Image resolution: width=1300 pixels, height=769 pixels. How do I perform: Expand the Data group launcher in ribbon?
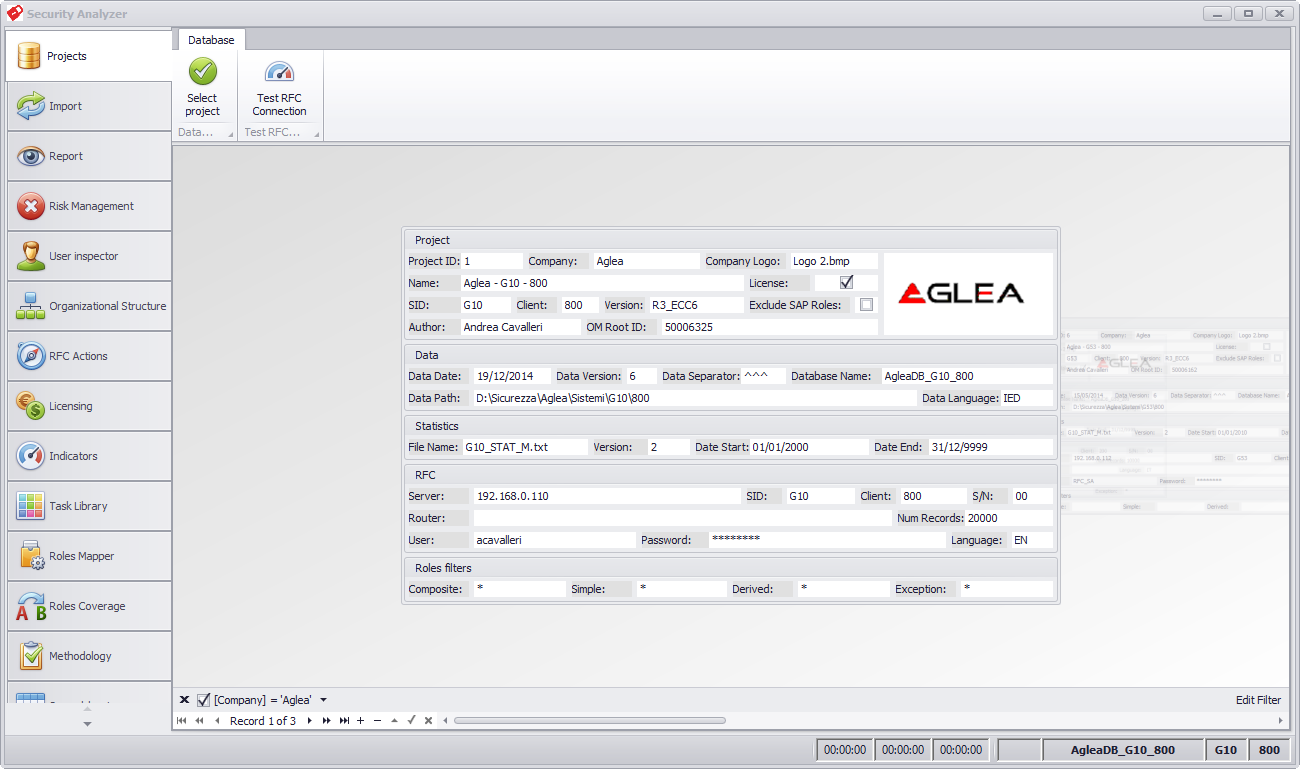[x=230, y=134]
